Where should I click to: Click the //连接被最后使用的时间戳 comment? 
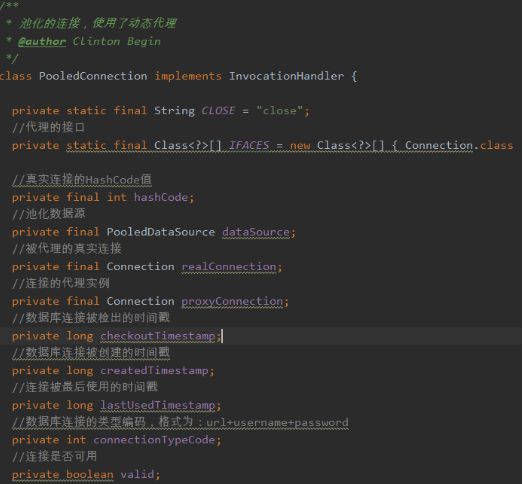[x=85, y=388]
